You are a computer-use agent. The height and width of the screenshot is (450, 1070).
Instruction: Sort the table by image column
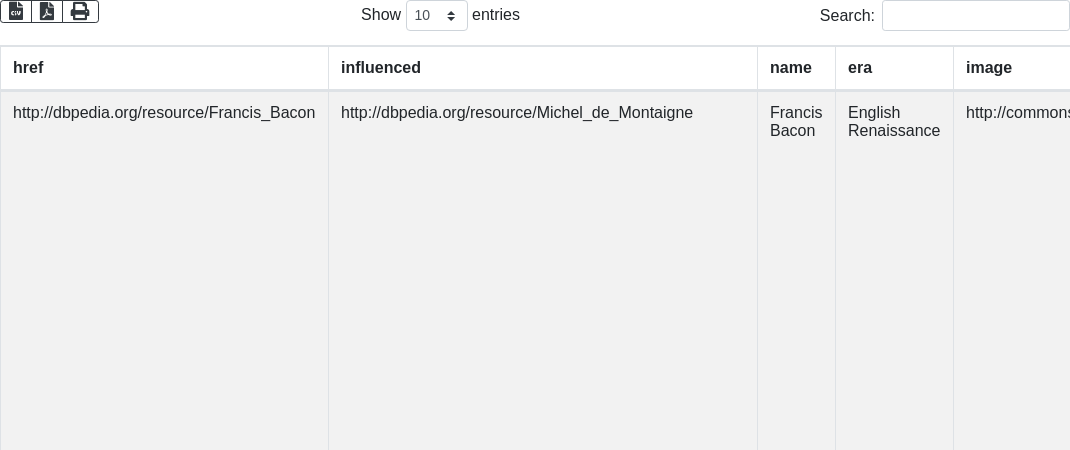pos(989,68)
